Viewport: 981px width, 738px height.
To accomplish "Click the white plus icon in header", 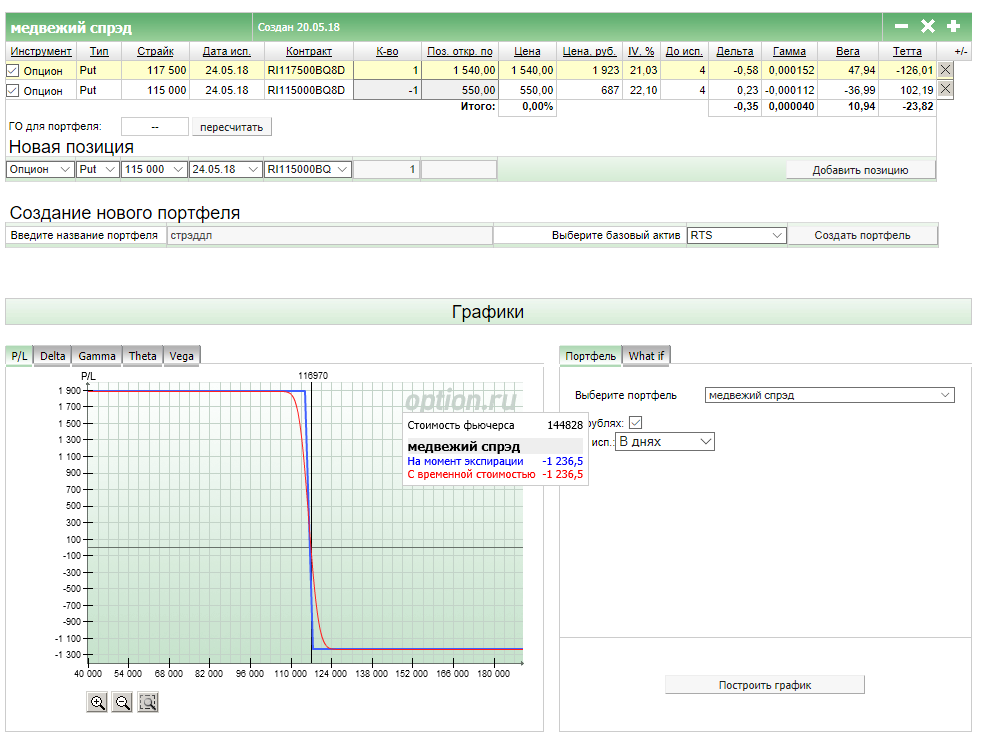I will (953, 27).
